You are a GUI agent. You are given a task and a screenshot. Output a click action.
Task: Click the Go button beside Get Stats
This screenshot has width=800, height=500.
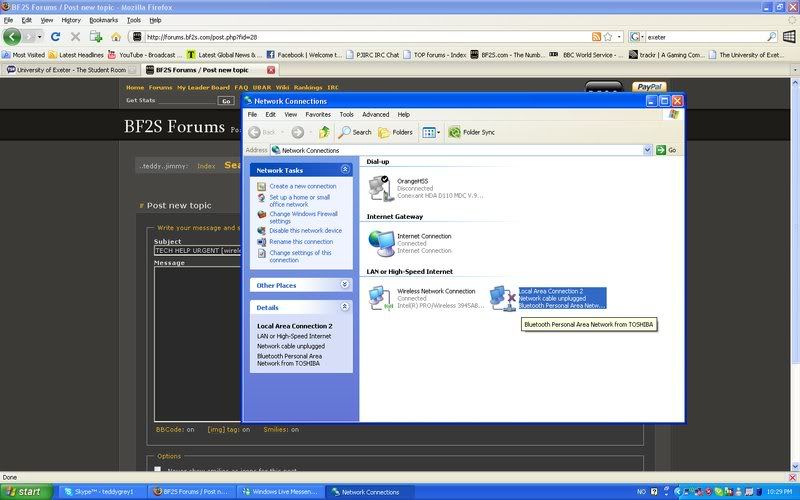tap(226, 101)
